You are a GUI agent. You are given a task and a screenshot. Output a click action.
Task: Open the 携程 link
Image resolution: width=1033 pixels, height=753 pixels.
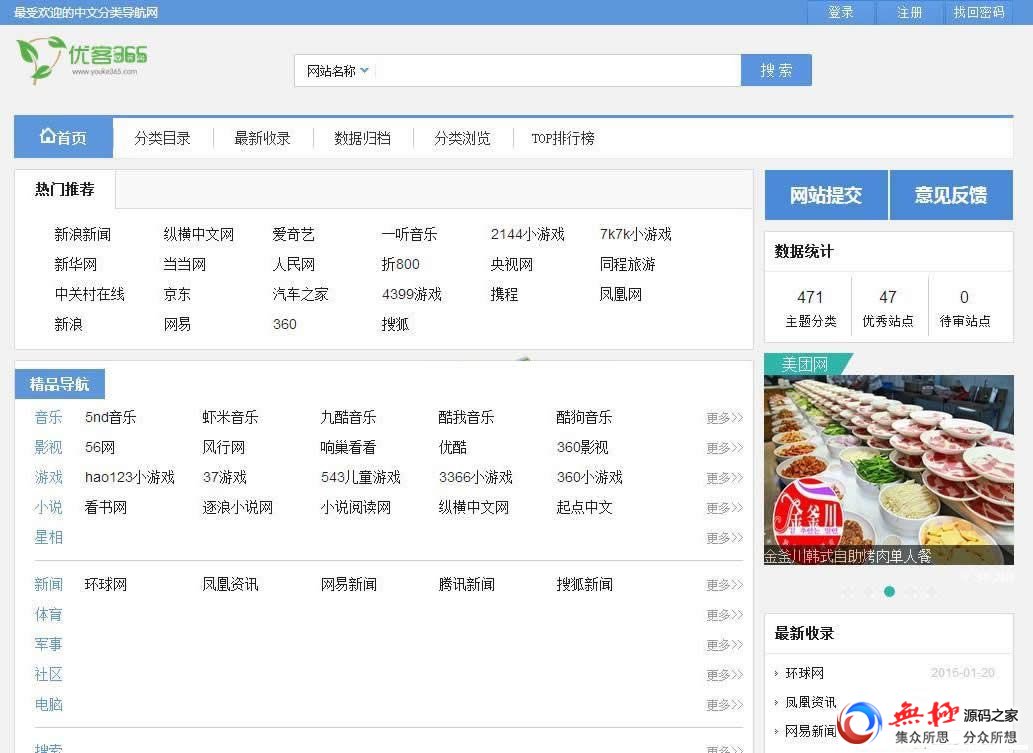point(504,294)
